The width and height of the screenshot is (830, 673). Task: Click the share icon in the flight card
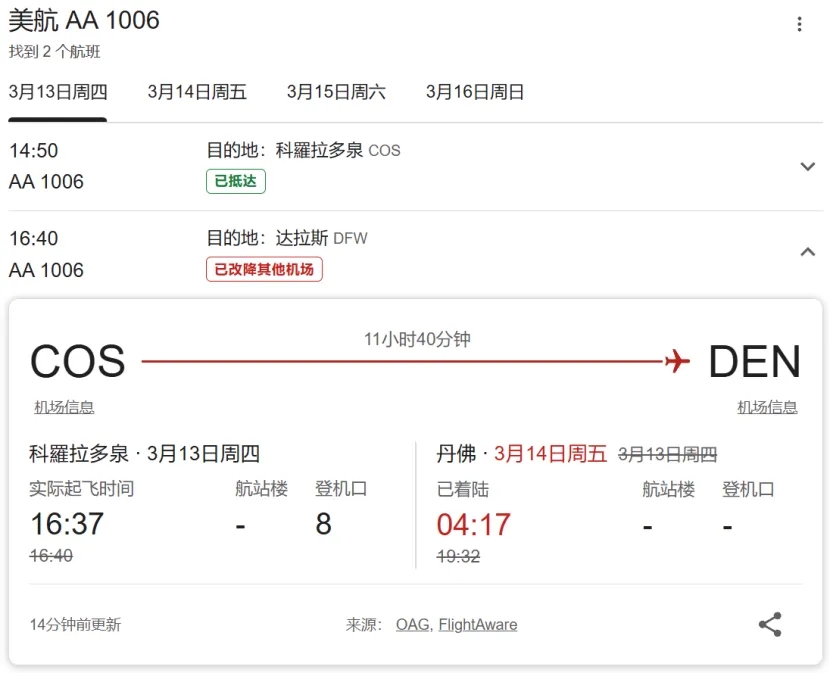coord(769,625)
